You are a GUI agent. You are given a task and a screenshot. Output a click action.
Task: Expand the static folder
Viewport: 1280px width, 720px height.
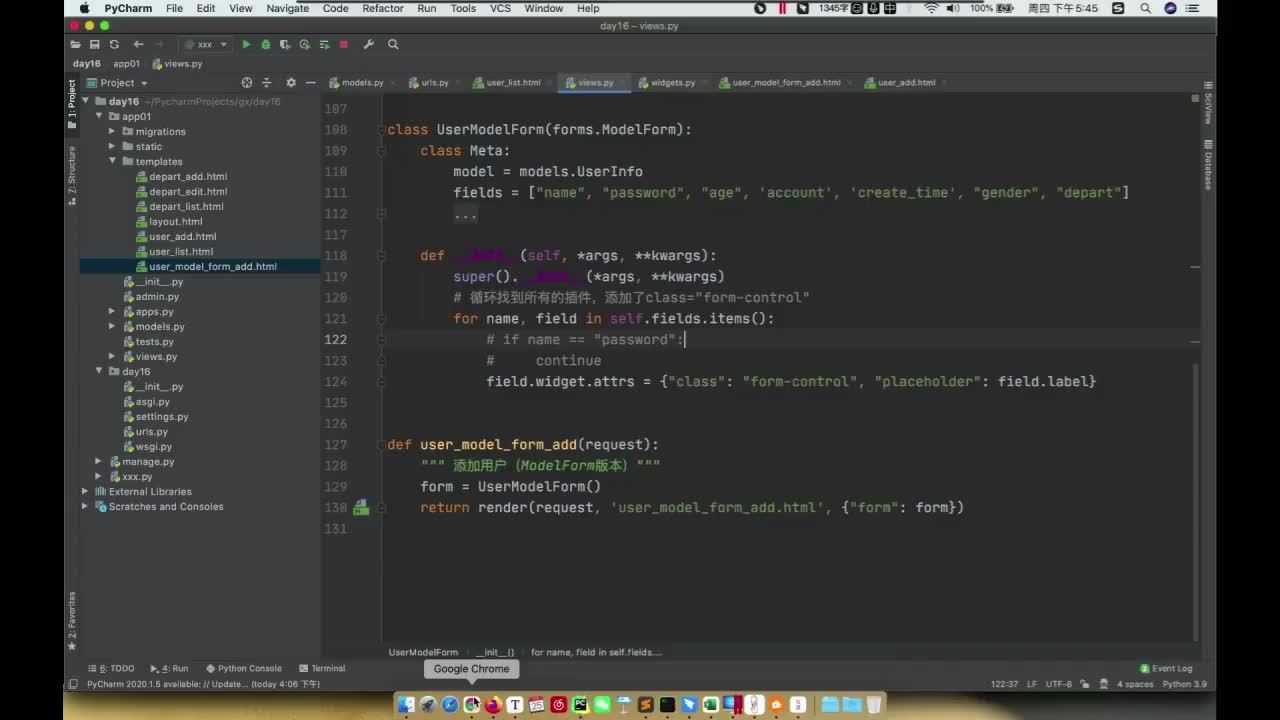[113, 146]
